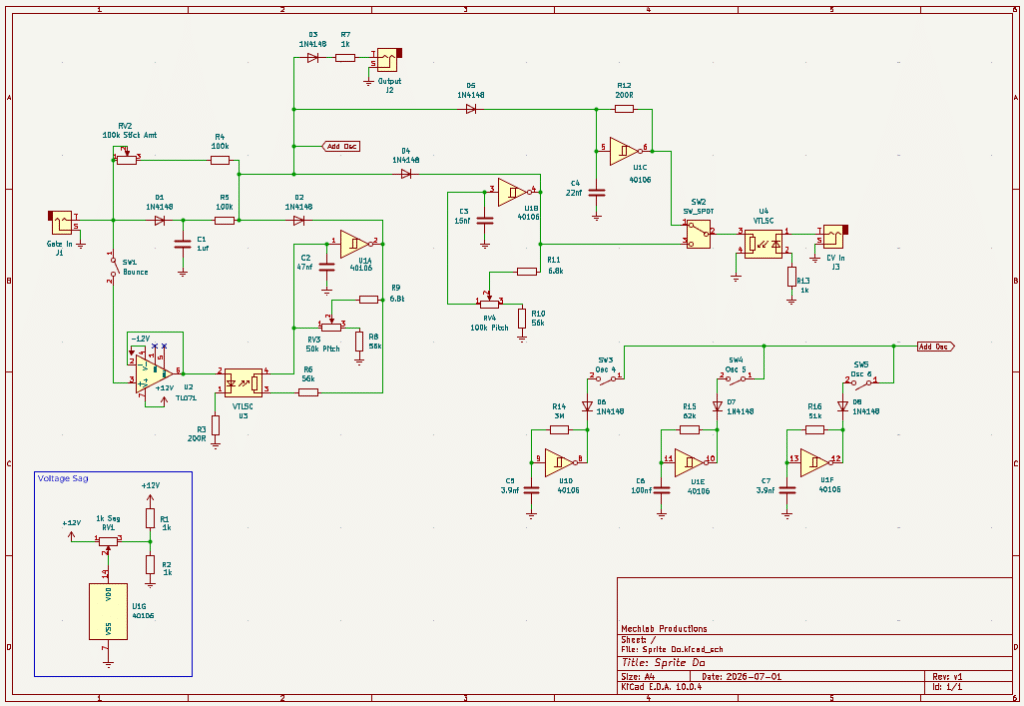The width and height of the screenshot is (1024, 706).
Task: Select the SW3 Osc 4 switch symbol
Action: click(x=605, y=378)
